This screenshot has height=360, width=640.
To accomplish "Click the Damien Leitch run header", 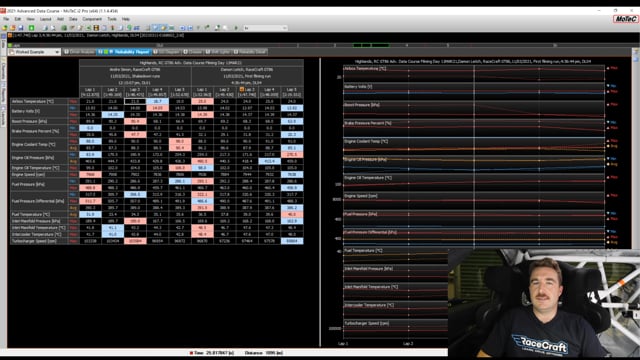I will point(247,76).
